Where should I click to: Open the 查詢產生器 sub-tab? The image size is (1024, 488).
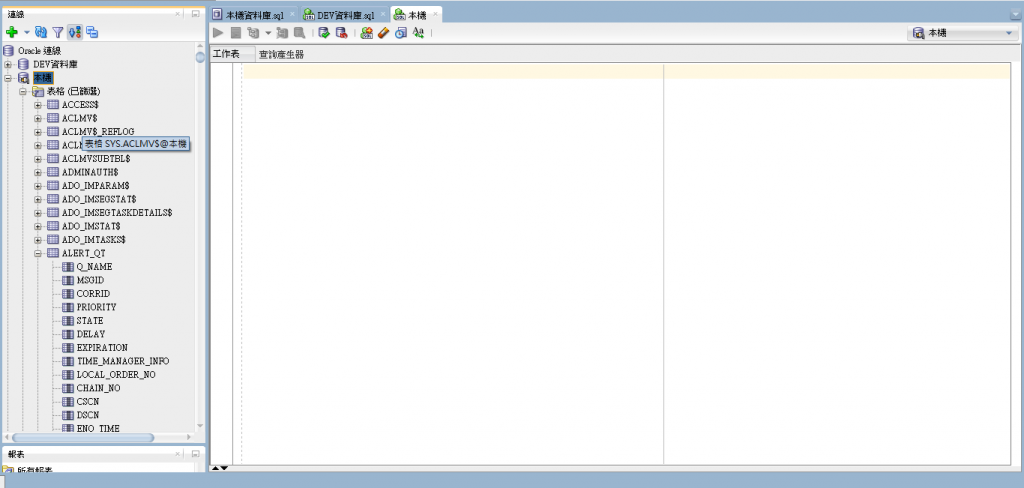click(281, 54)
